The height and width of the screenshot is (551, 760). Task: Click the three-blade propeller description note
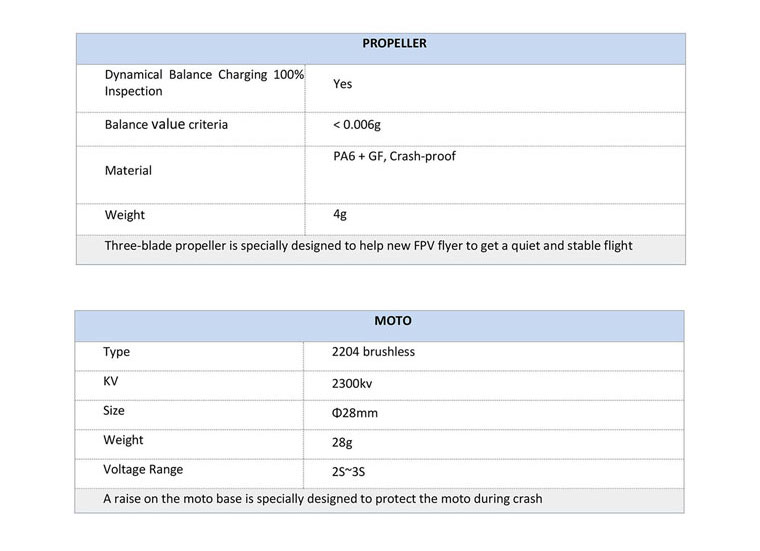368,246
